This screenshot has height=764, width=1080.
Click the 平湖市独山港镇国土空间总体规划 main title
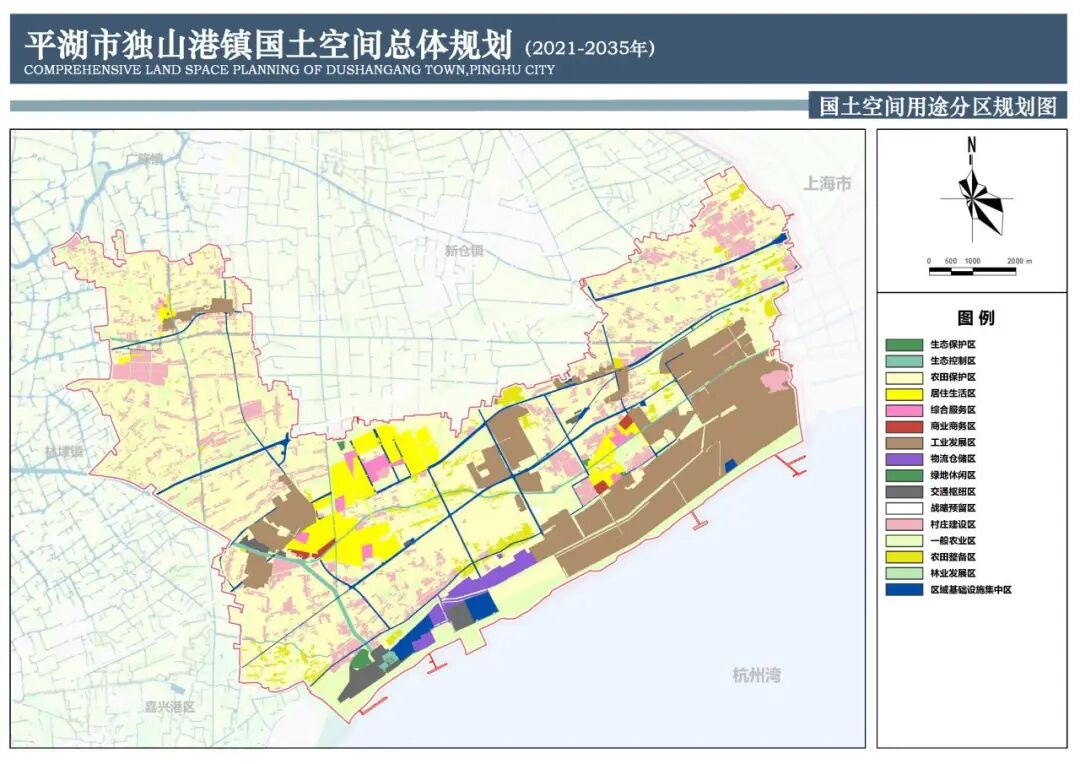(268, 44)
